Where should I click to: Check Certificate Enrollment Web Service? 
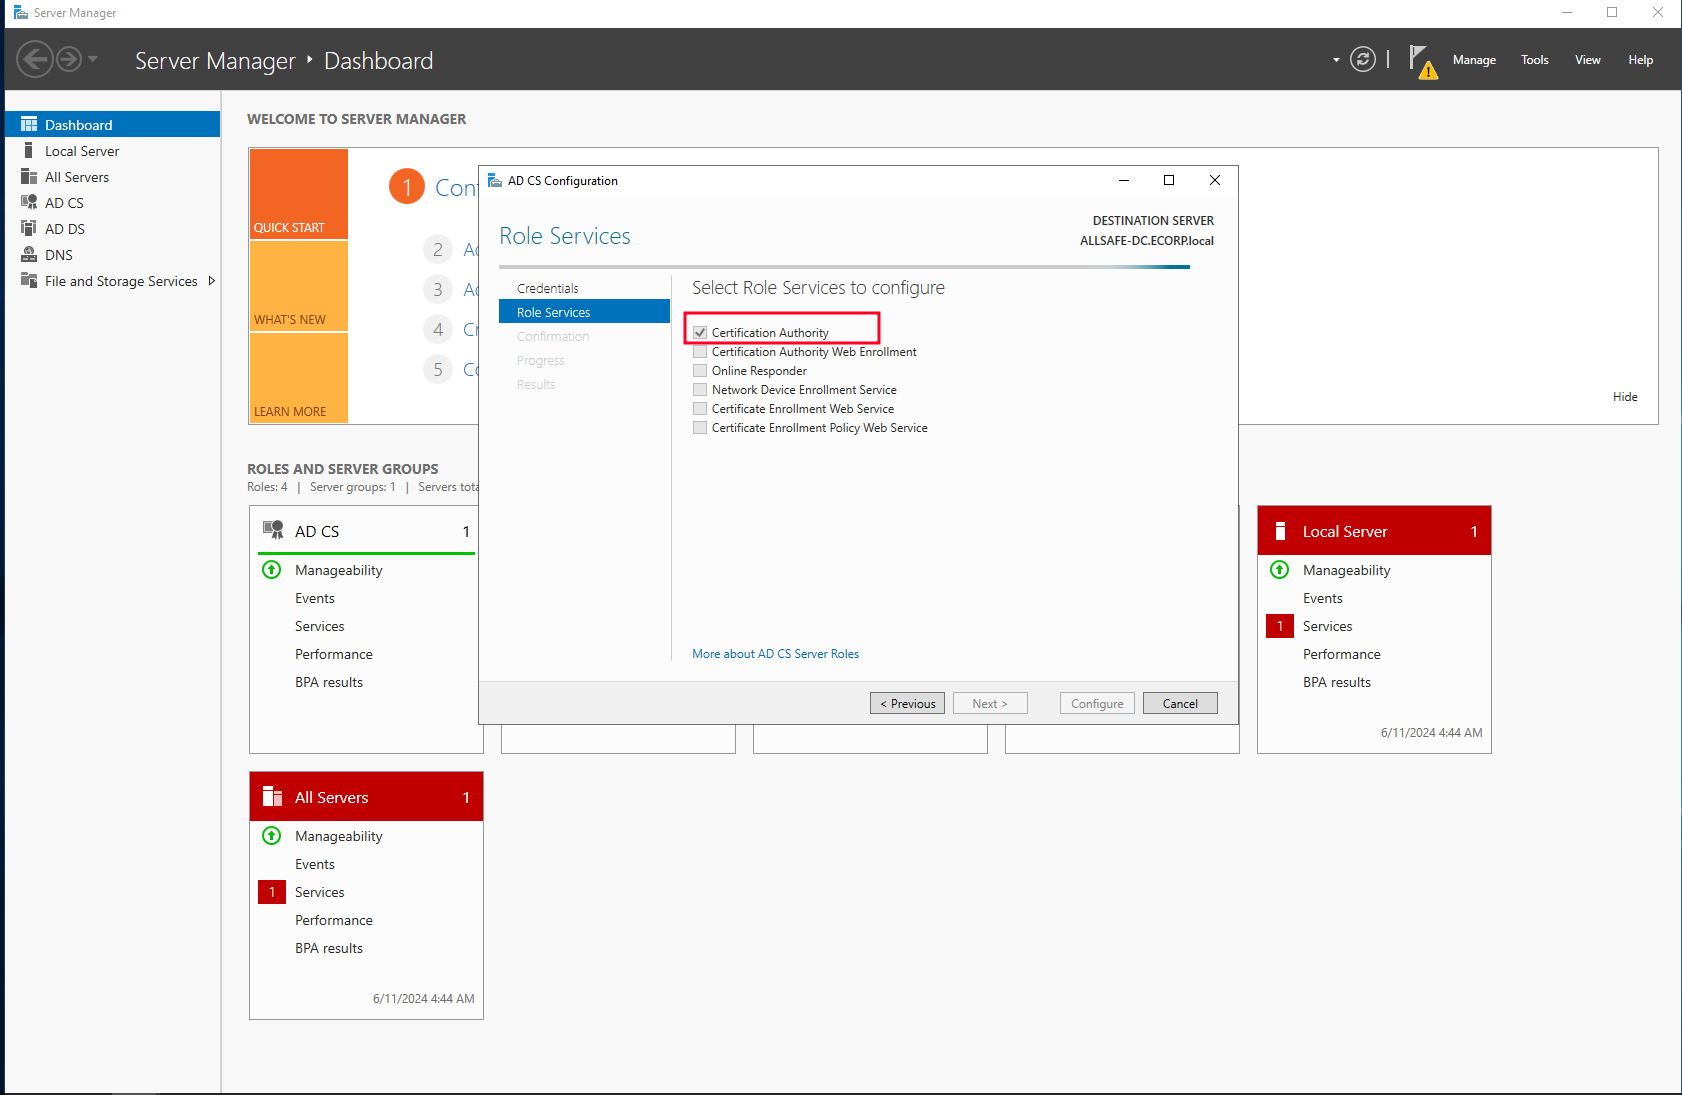pos(700,409)
